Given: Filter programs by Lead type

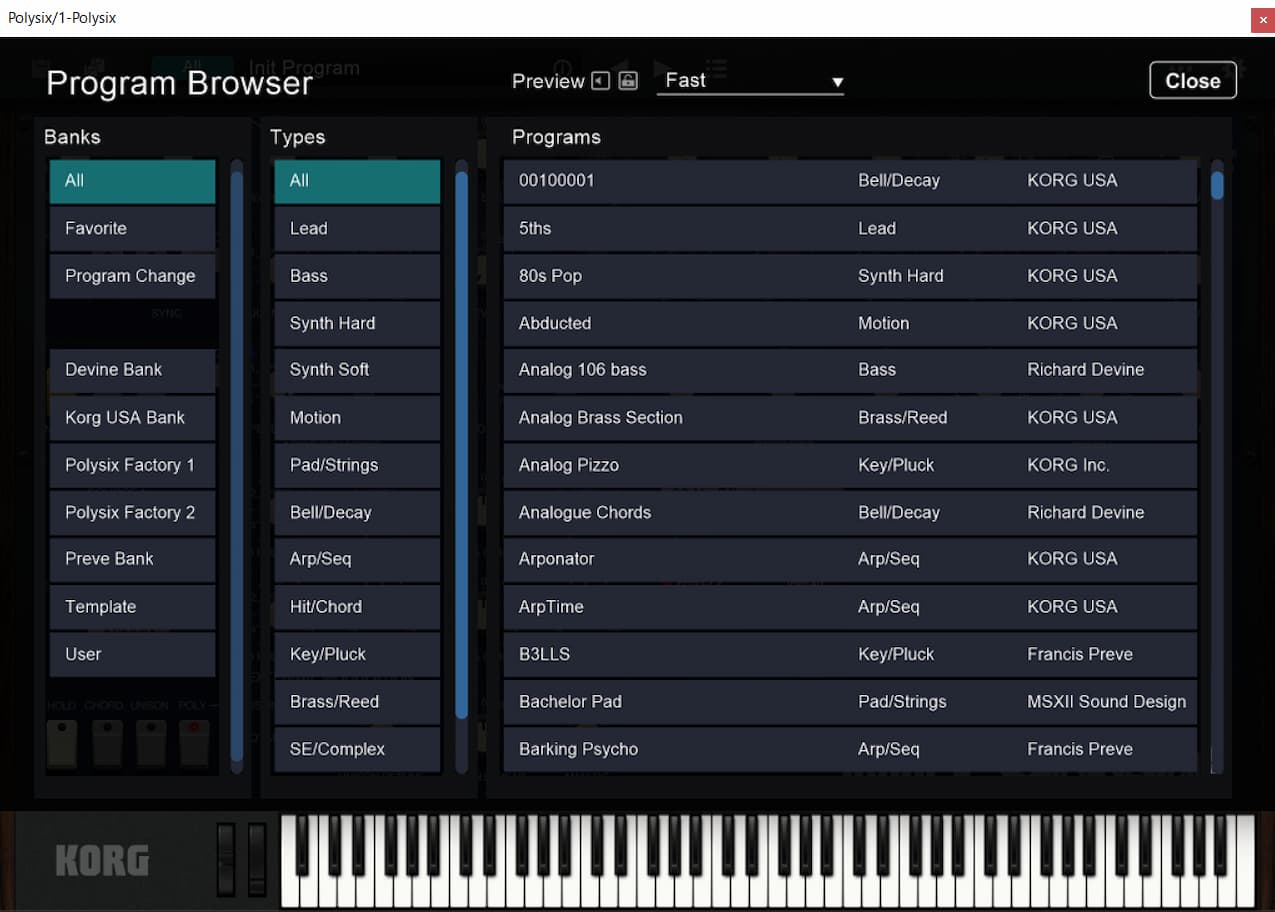Looking at the screenshot, I should 358,228.
